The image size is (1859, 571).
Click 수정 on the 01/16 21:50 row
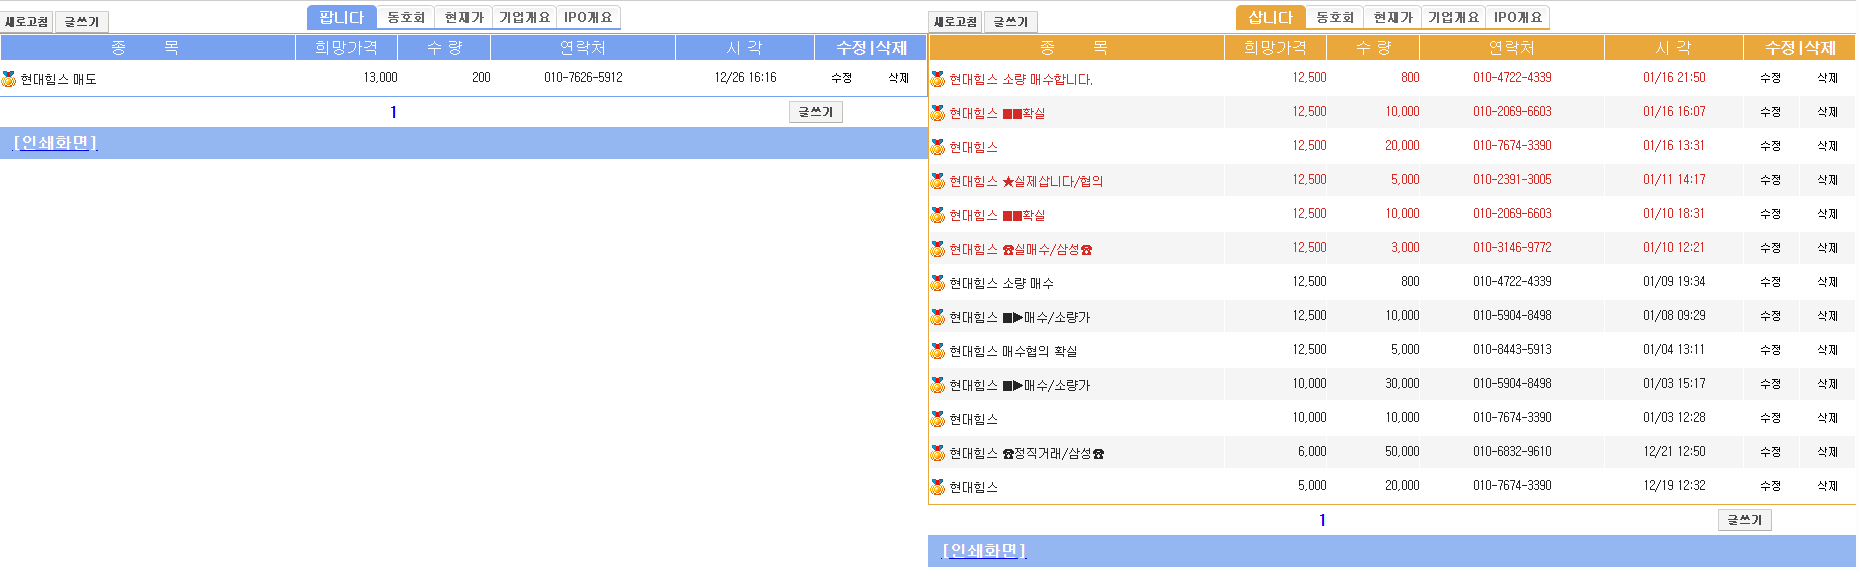coord(1771,78)
